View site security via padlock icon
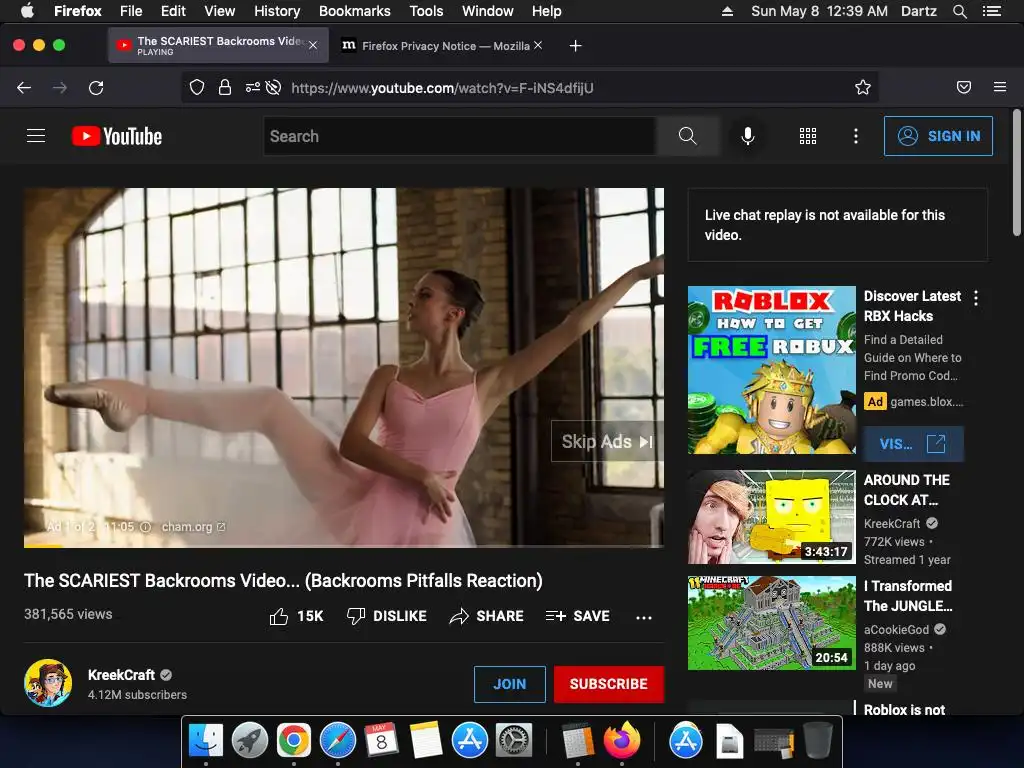 (x=225, y=88)
